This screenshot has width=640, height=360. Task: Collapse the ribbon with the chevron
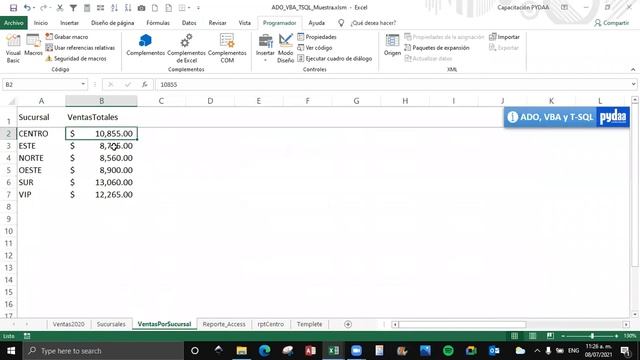(x=633, y=70)
